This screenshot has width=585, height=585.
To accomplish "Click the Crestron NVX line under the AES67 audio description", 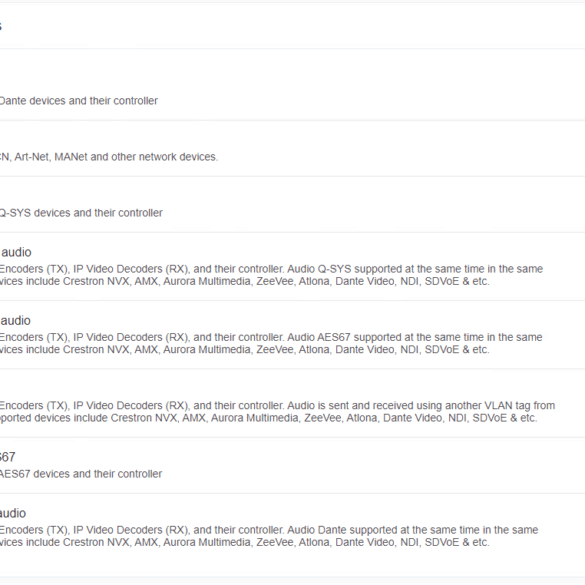I will [x=244, y=350].
